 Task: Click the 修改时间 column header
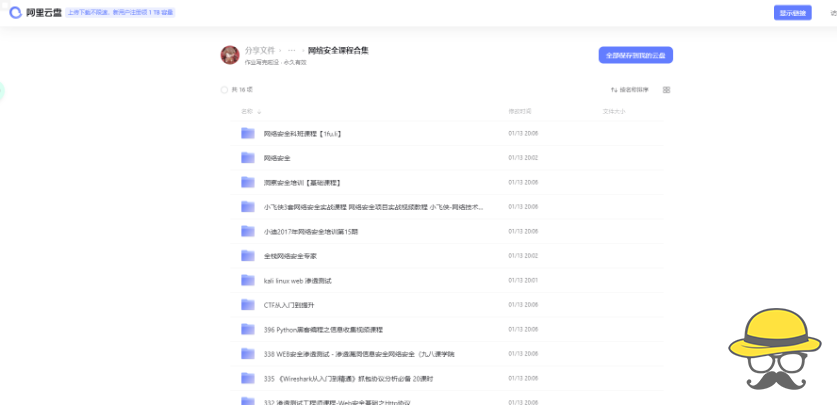pyautogui.click(x=520, y=112)
